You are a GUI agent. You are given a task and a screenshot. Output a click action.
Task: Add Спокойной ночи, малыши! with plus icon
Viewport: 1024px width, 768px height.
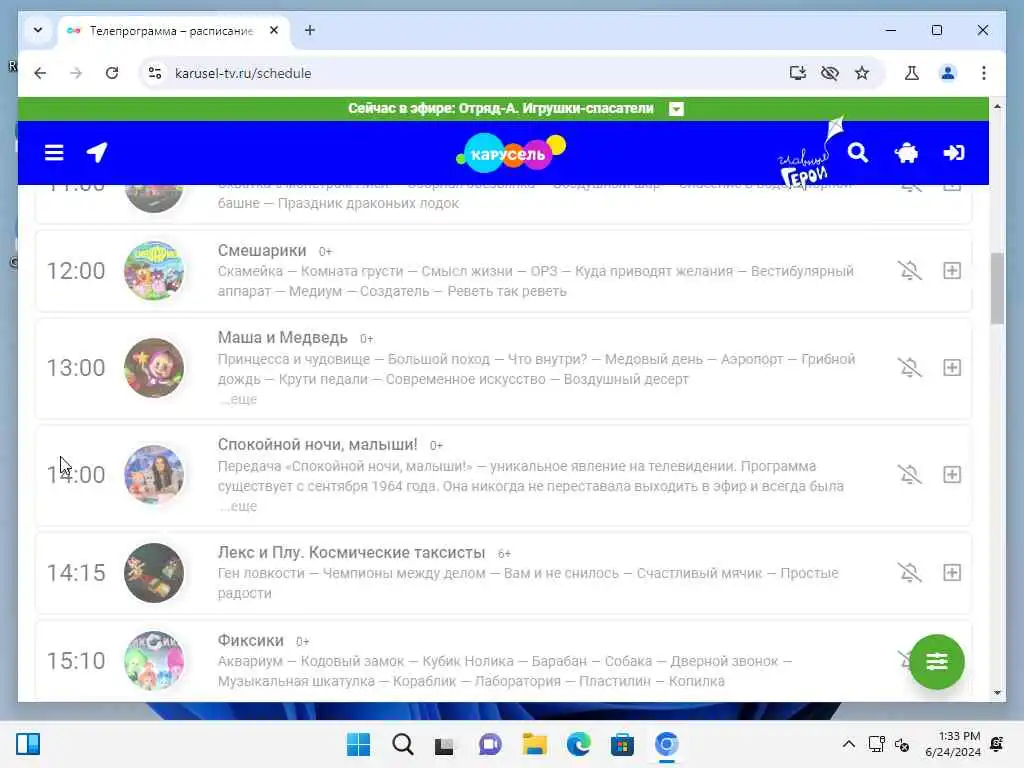coord(952,475)
